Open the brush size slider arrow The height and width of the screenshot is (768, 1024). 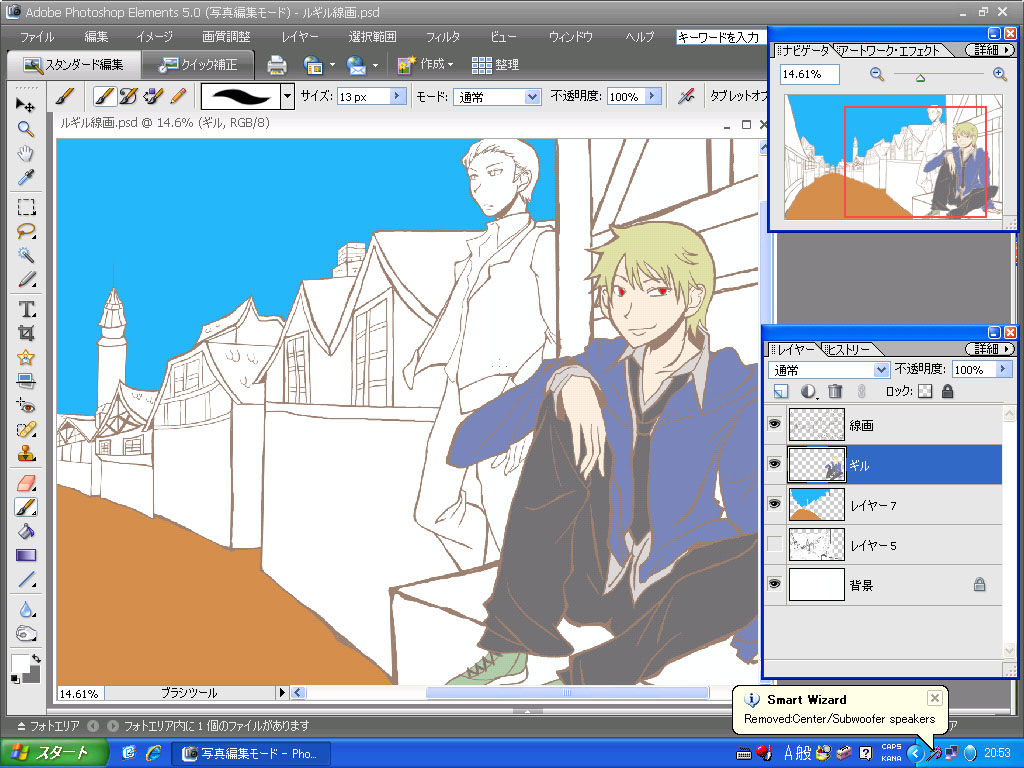tap(398, 96)
